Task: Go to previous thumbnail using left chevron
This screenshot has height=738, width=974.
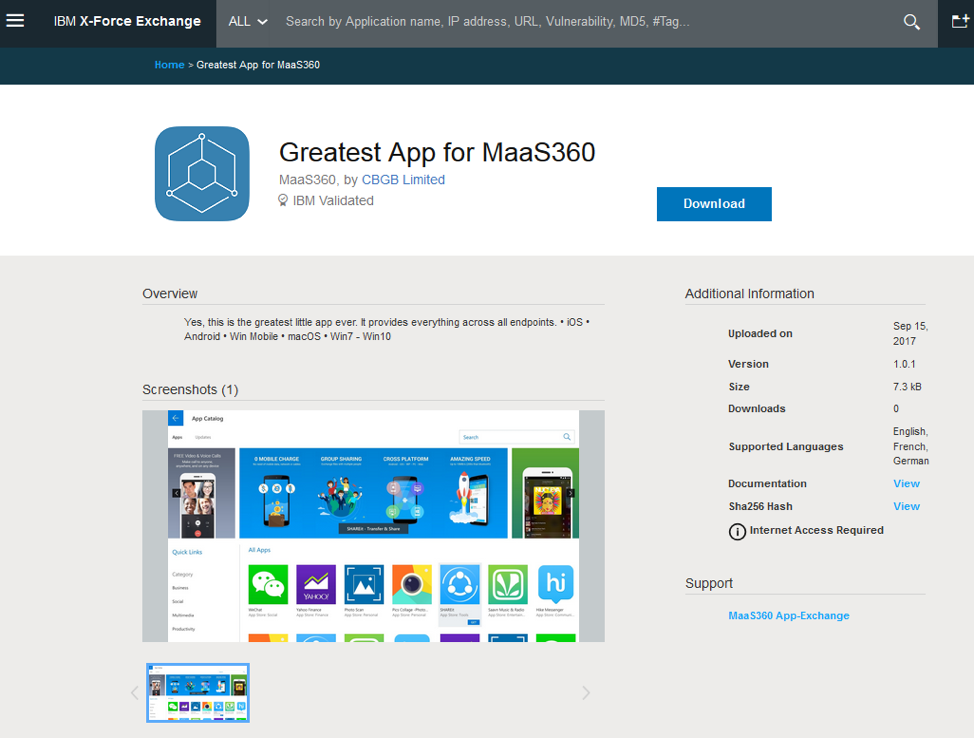Action: (x=135, y=693)
